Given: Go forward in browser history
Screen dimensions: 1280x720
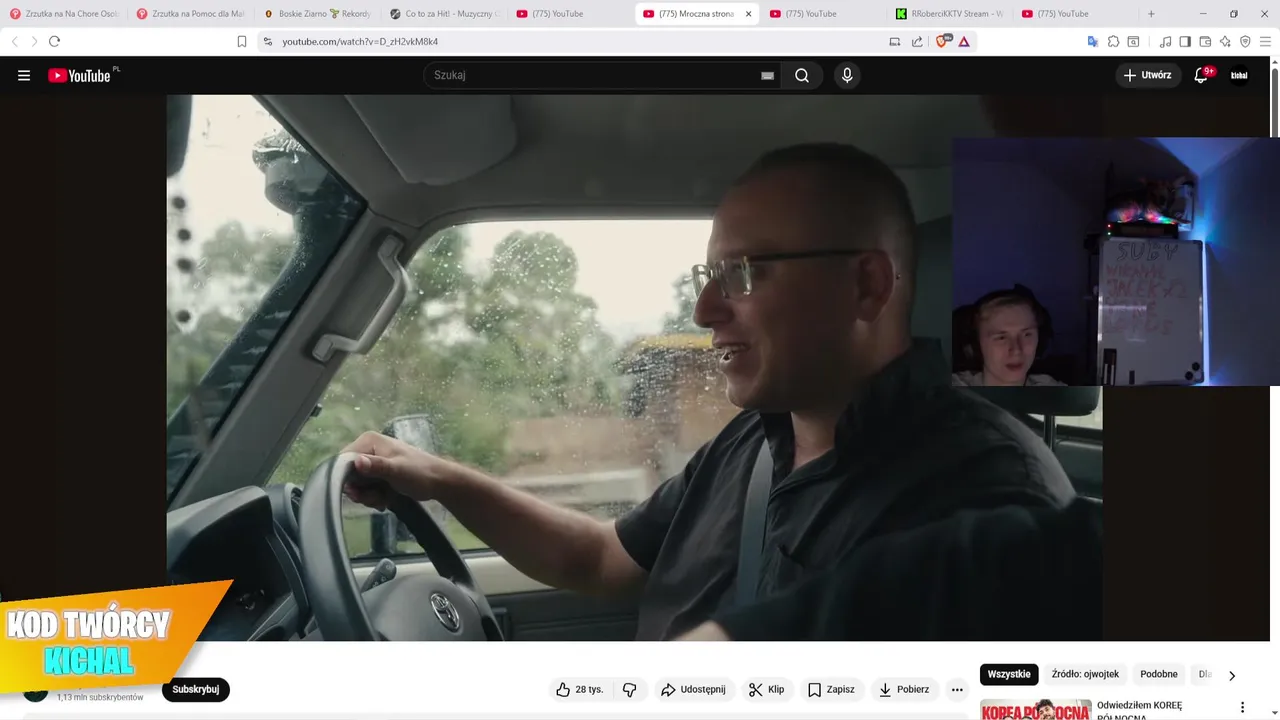Looking at the screenshot, I should point(33,41).
